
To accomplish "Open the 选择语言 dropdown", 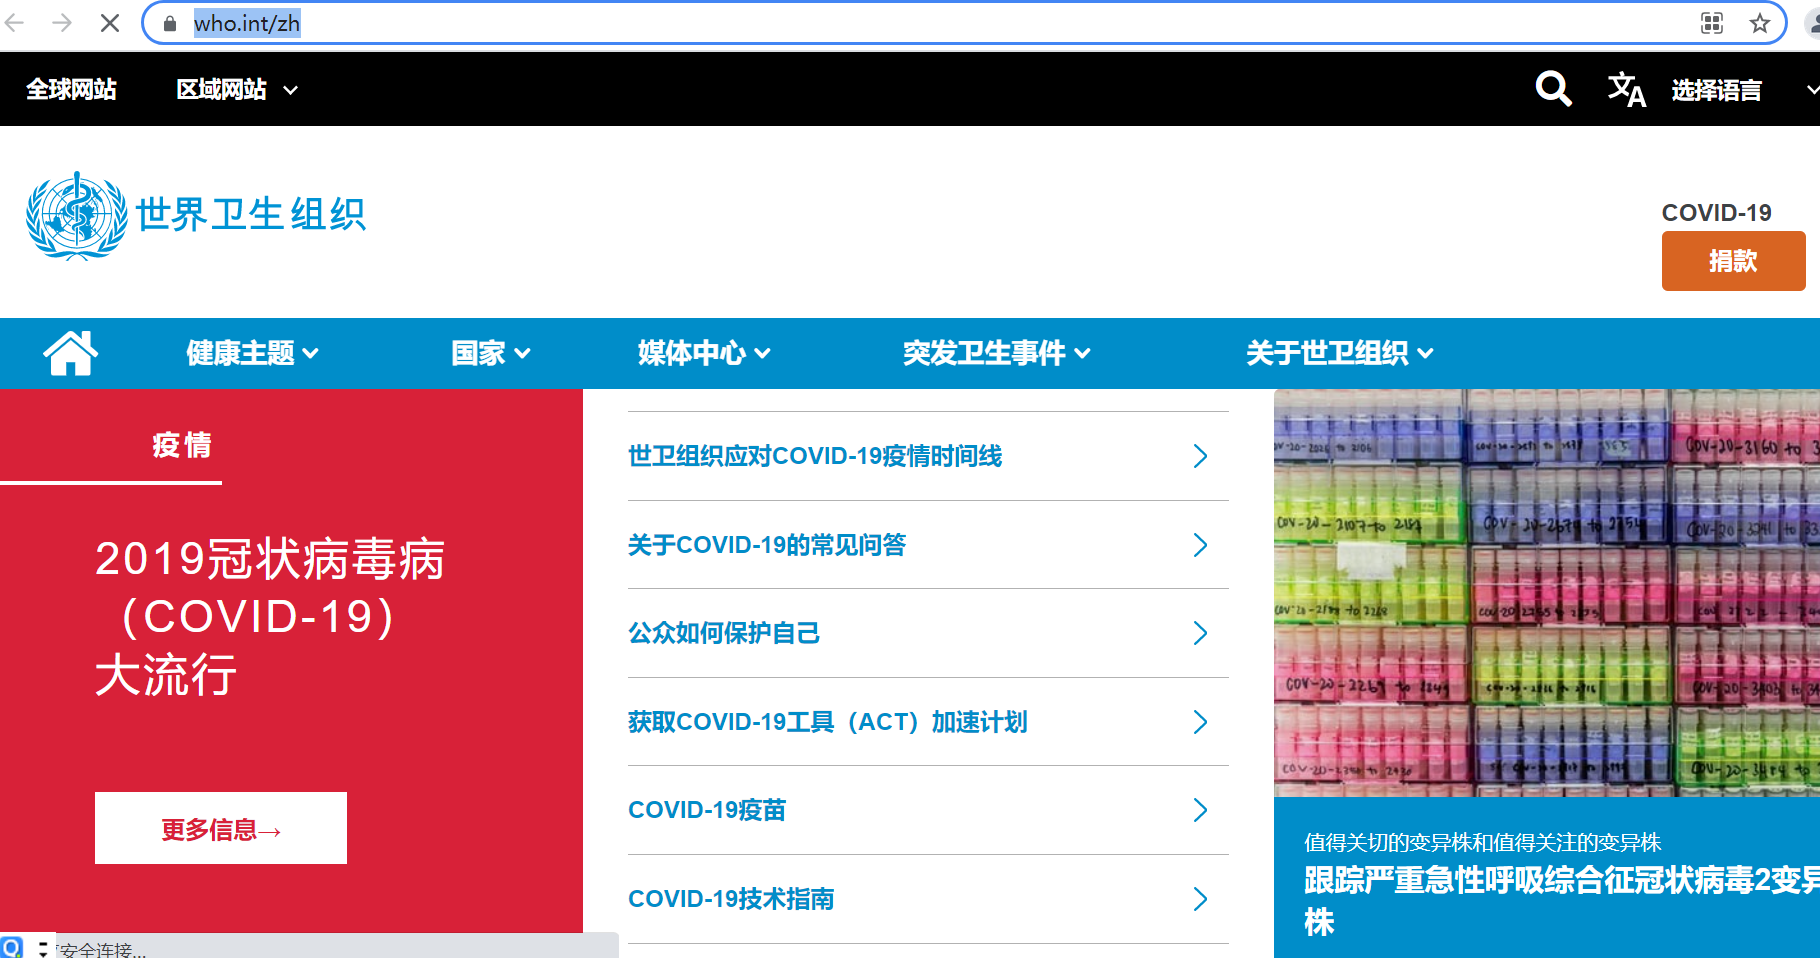I will click(x=1716, y=89).
